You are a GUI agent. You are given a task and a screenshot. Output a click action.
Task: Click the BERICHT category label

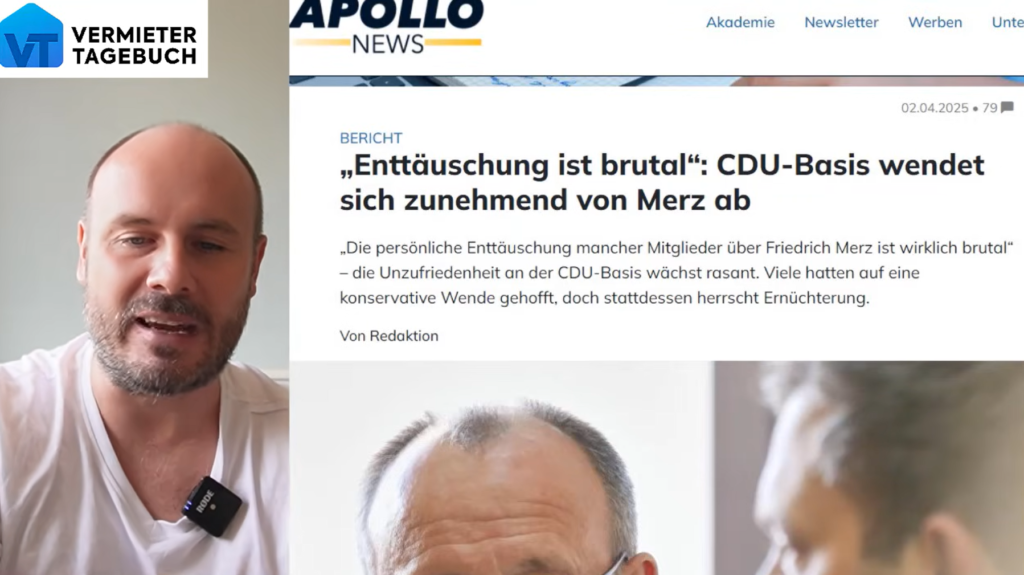point(371,138)
